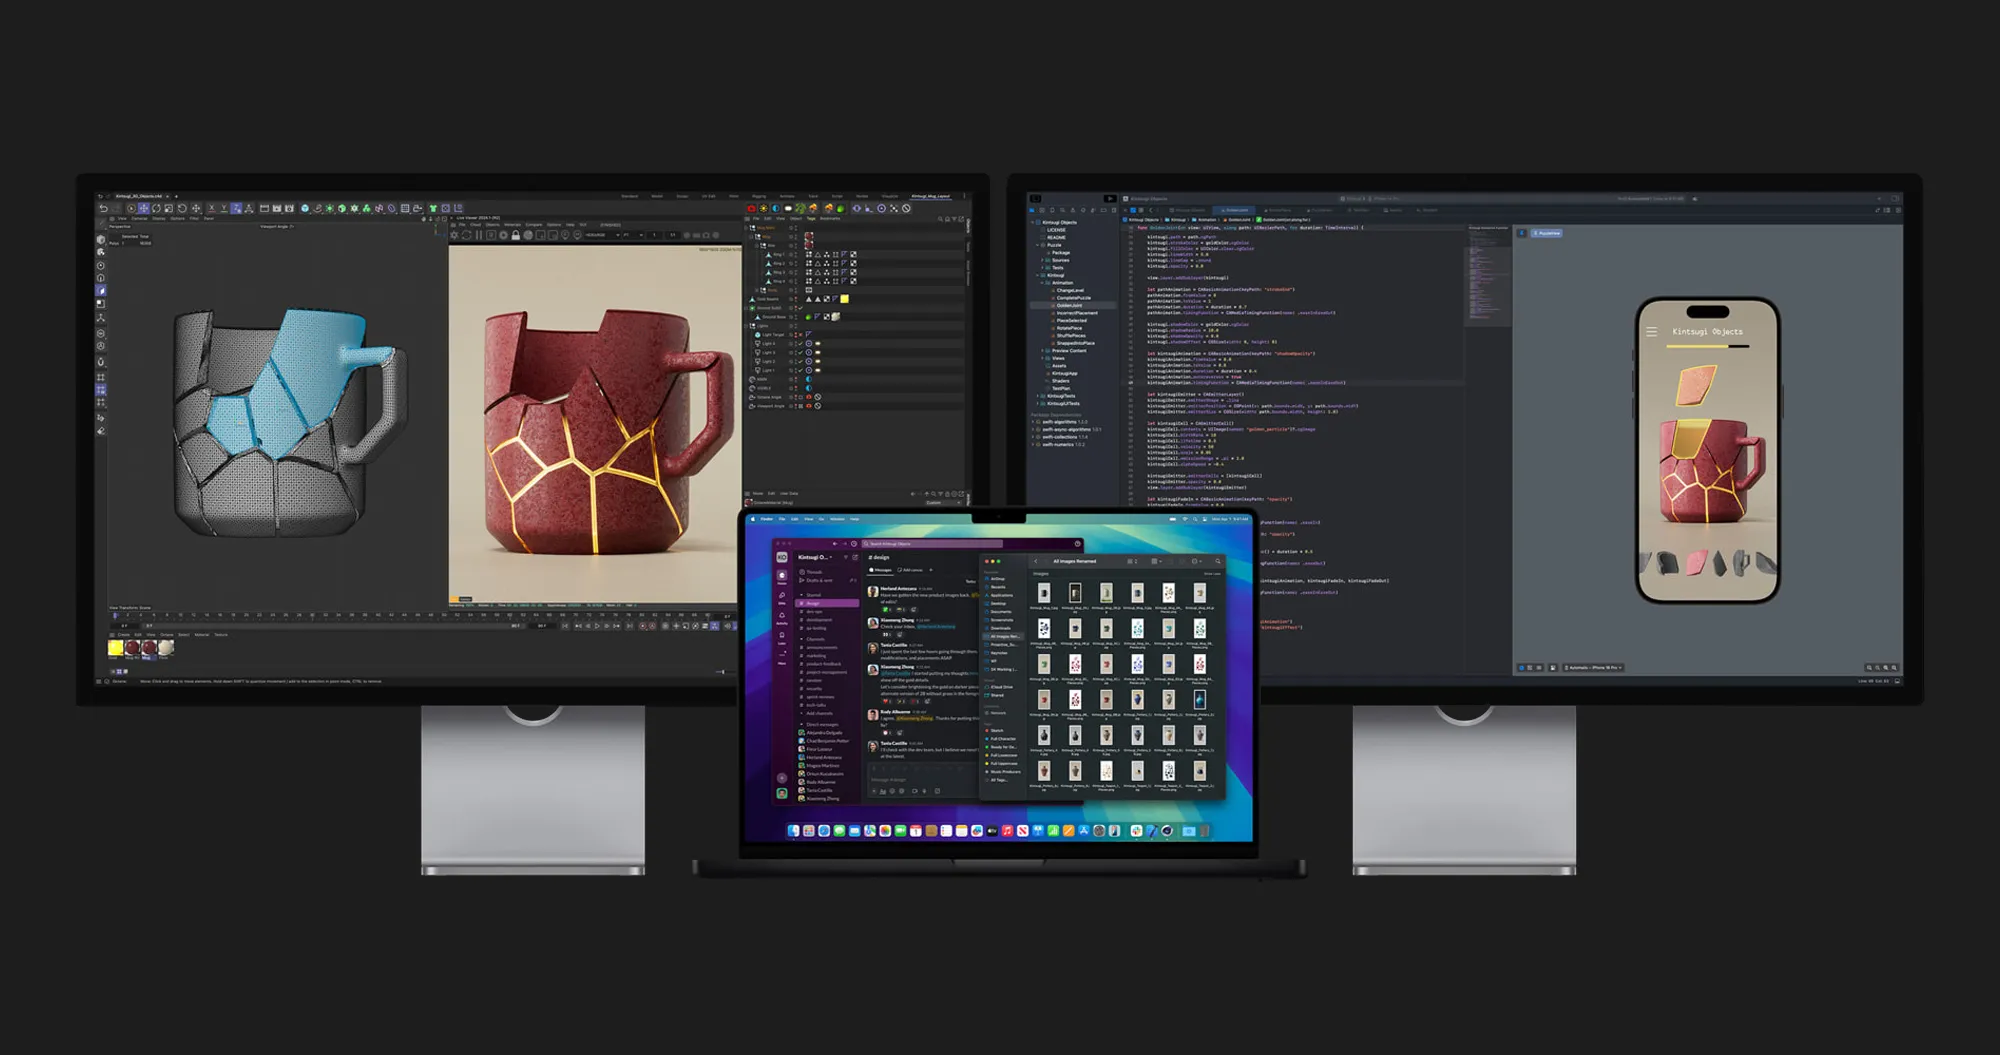Screen dimensions: 2000x1055
Task: Click the Xcode Run play button
Action: tap(1109, 199)
